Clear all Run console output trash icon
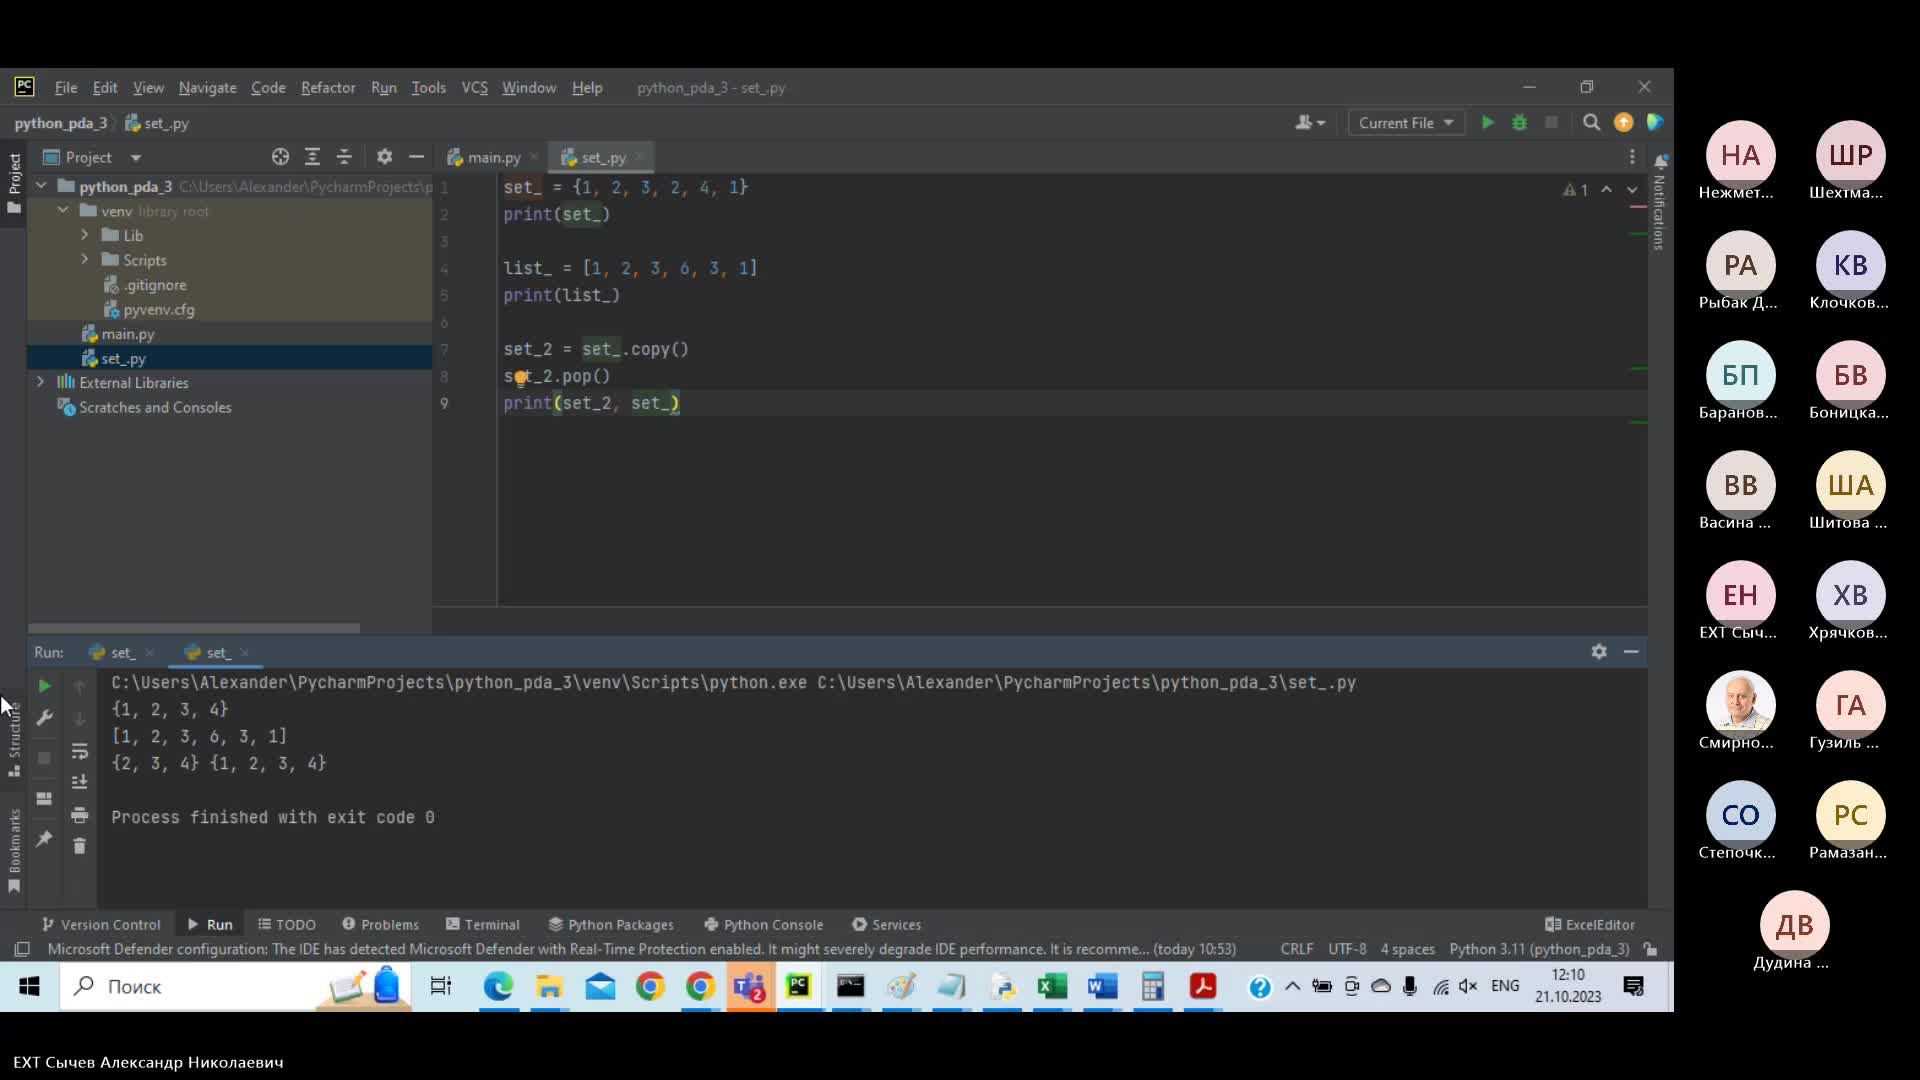 click(79, 846)
